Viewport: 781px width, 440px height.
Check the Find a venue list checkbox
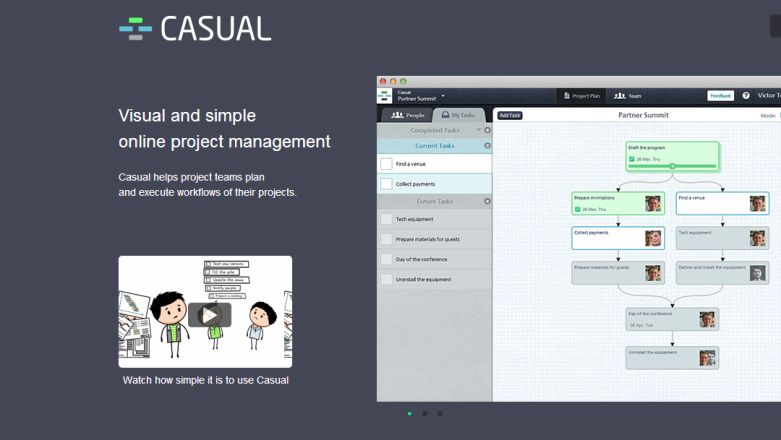coord(386,164)
